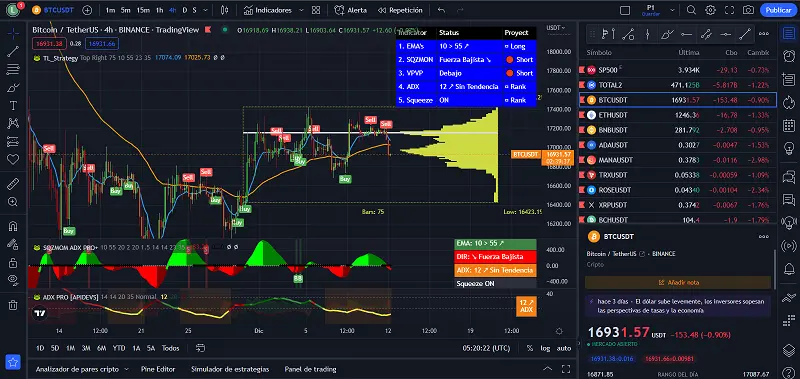Select the ruler measure tool
The height and width of the screenshot is (379, 800).
click(x=13, y=184)
